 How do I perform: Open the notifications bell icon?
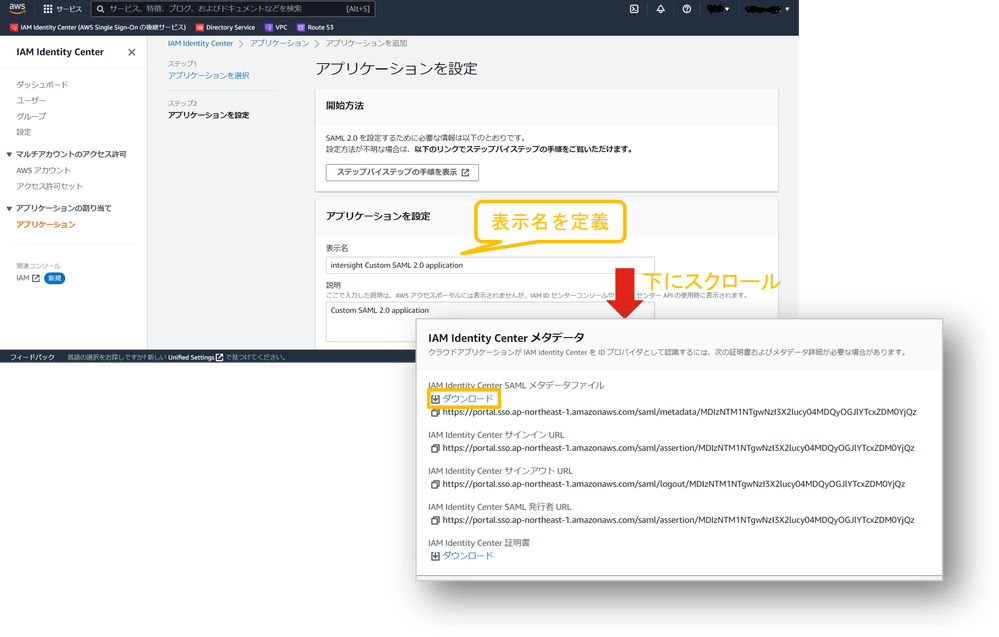pos(661,9)
